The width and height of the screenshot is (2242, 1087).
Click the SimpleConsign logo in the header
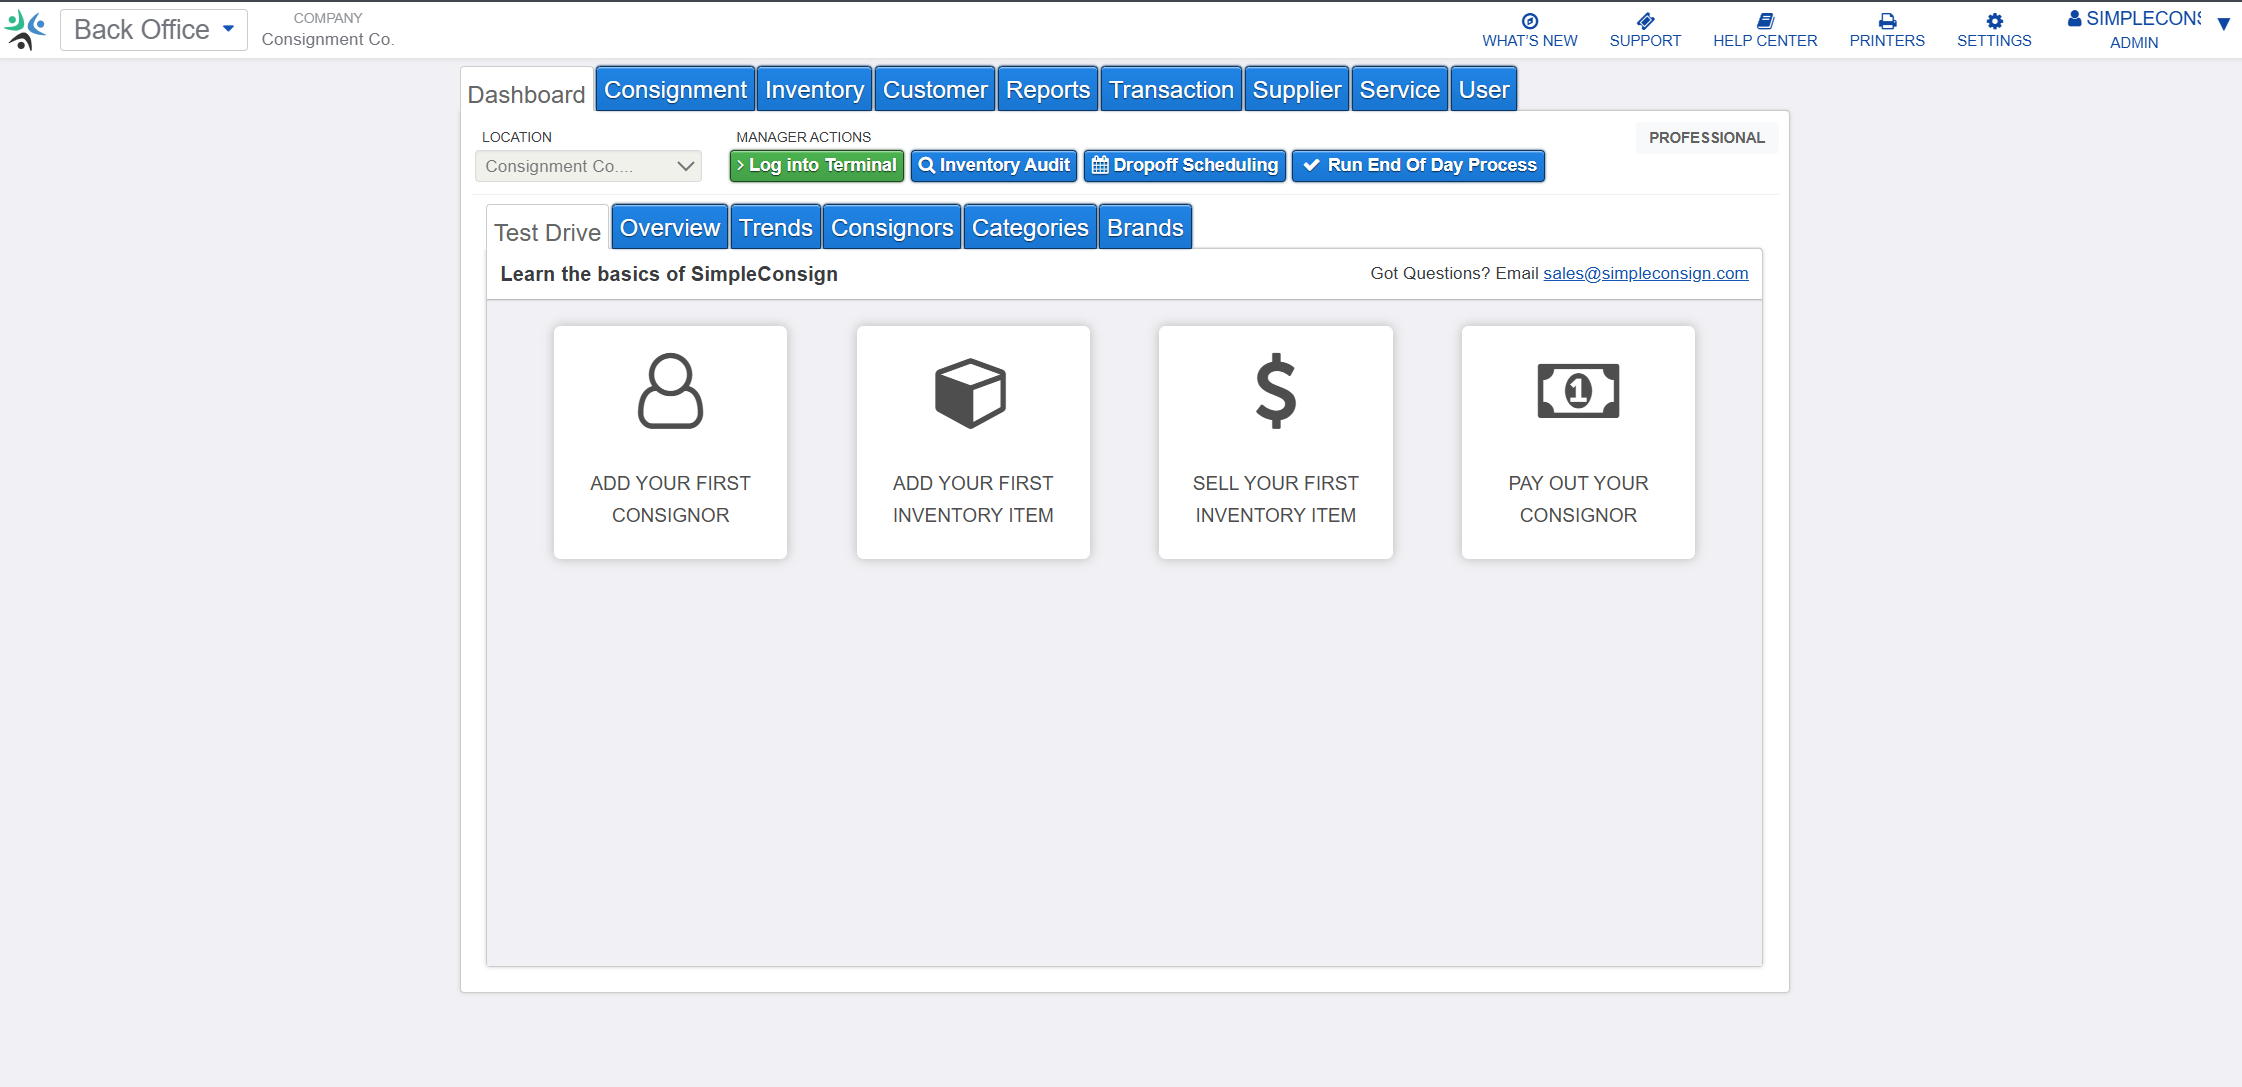pos(25,29)
